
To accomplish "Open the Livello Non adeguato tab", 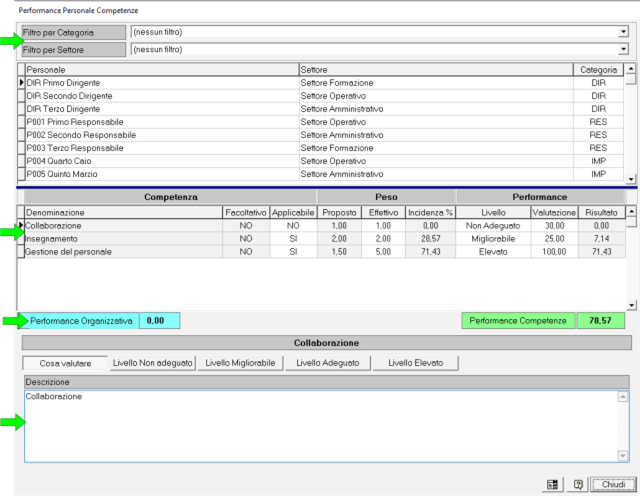I will point(153,363).
